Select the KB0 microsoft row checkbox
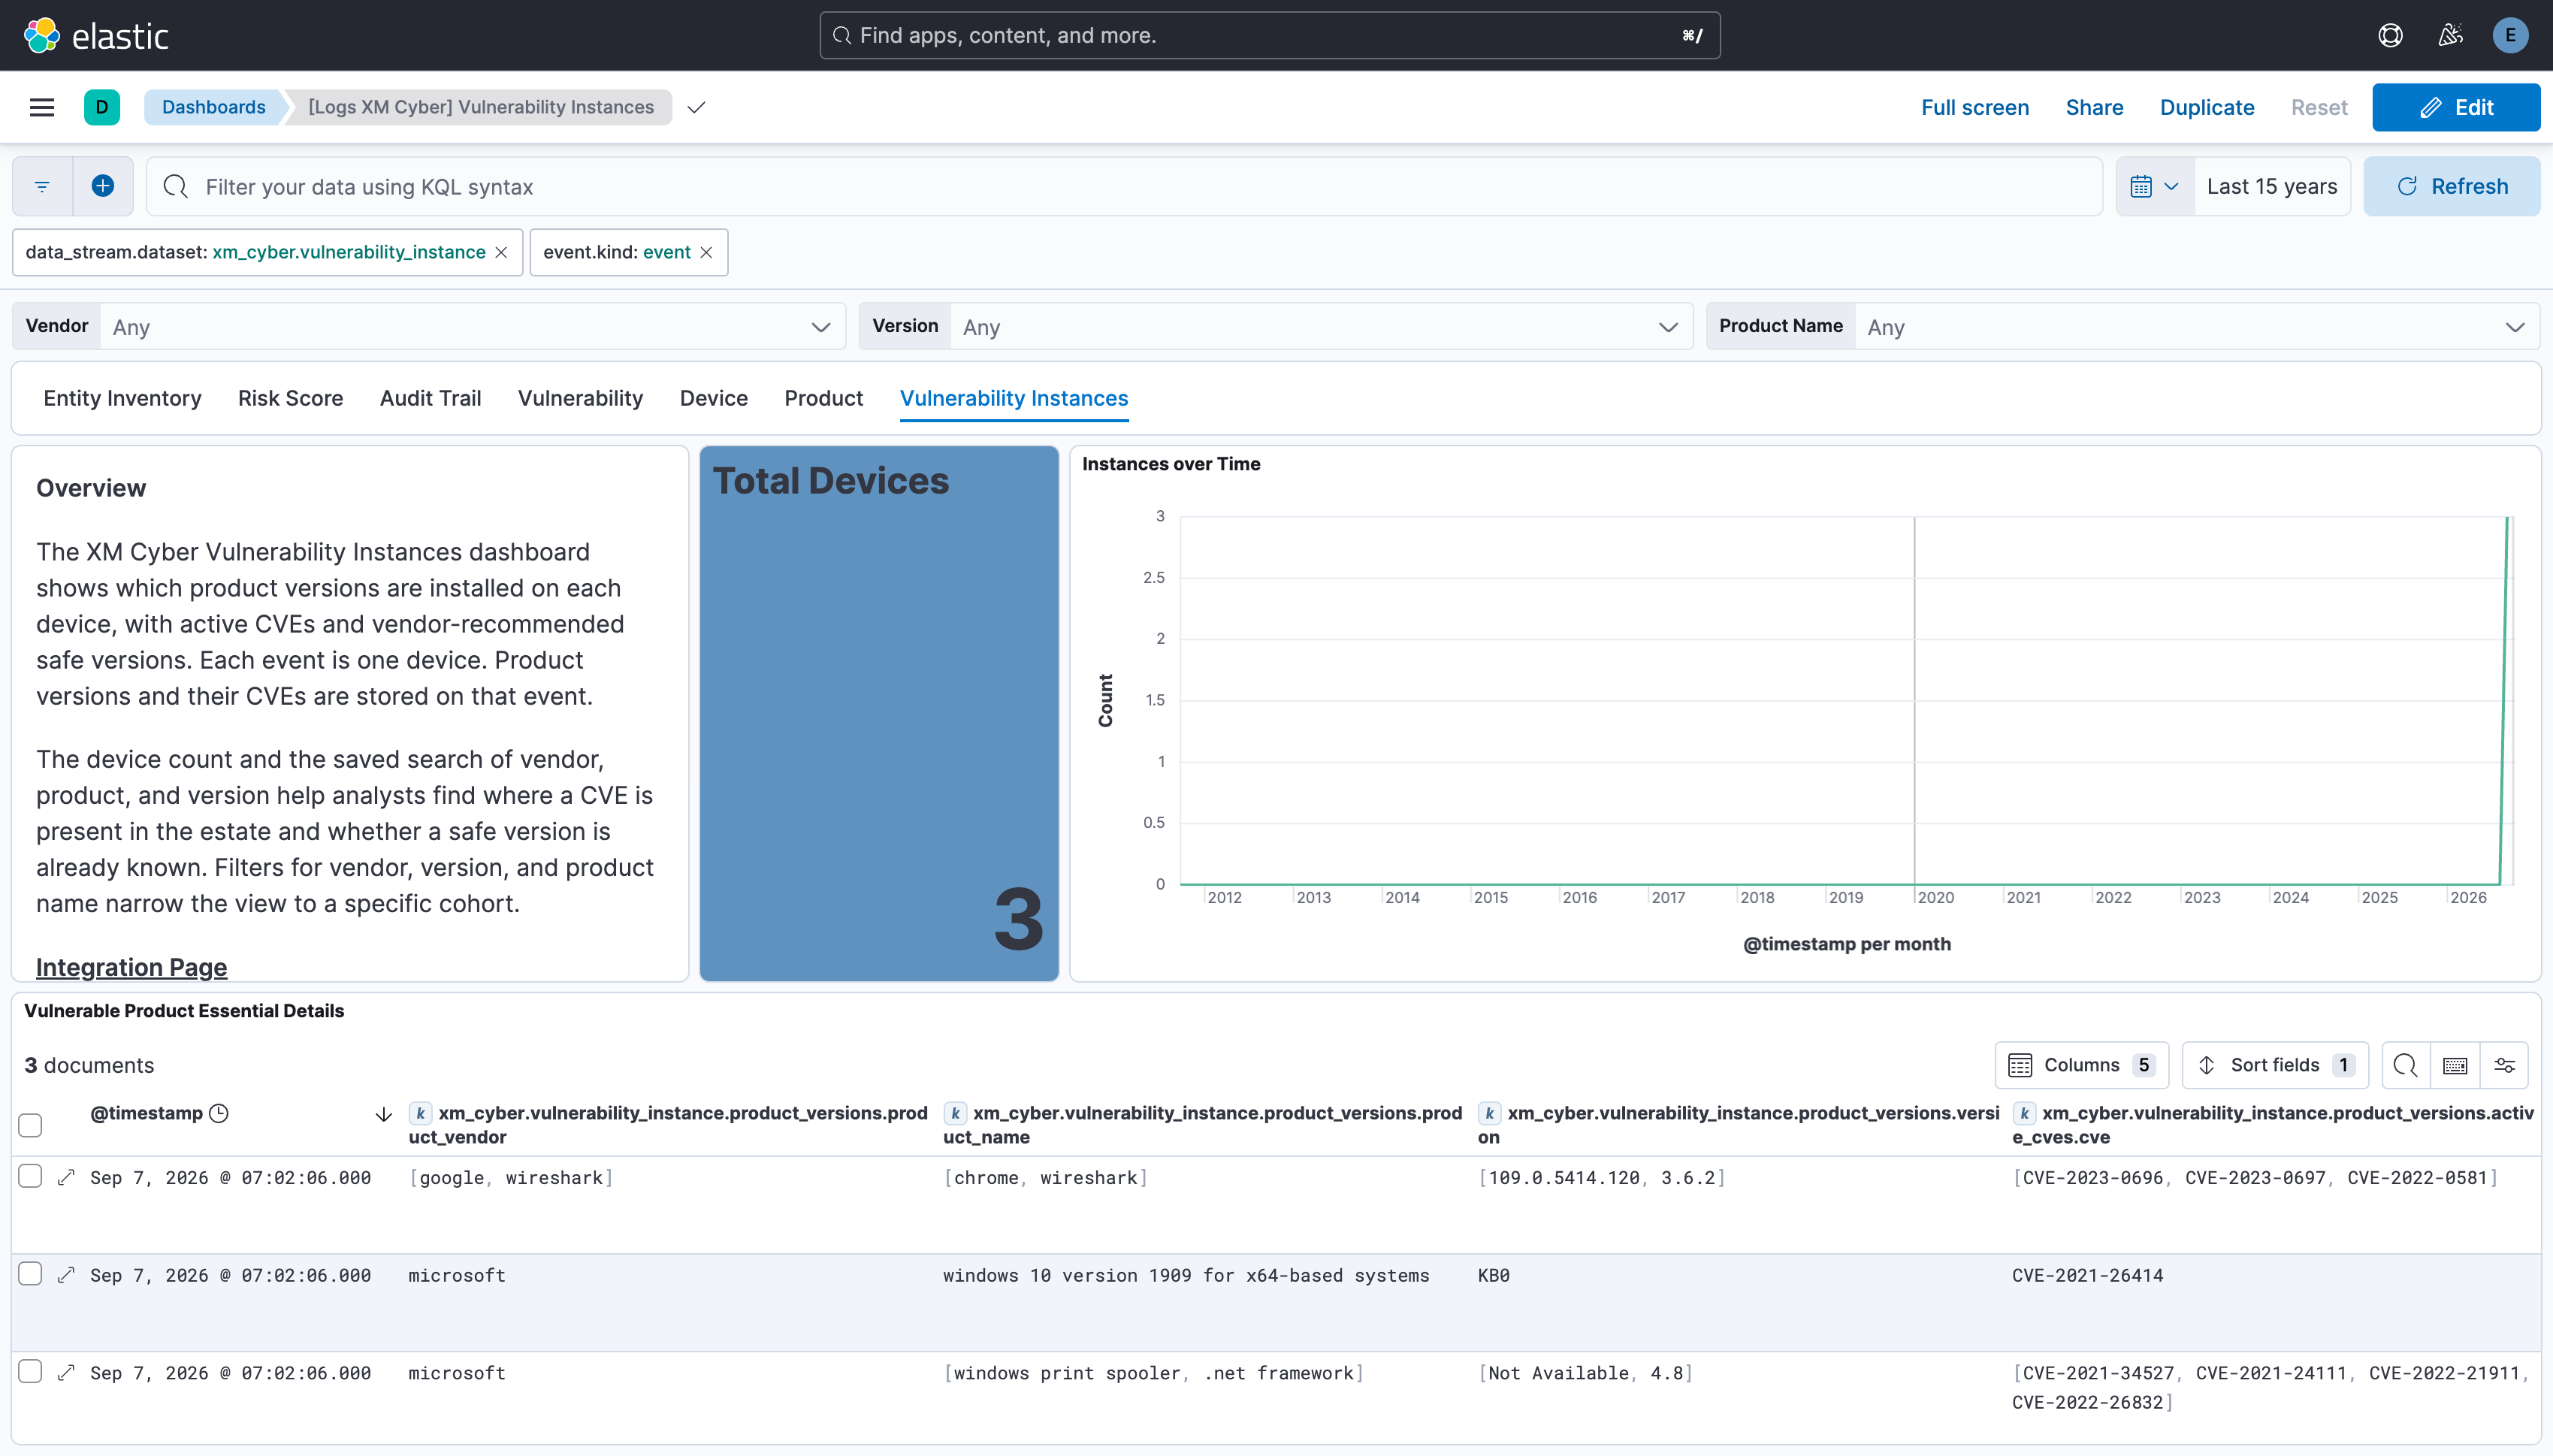2553x1456 pixels. 31,1274
